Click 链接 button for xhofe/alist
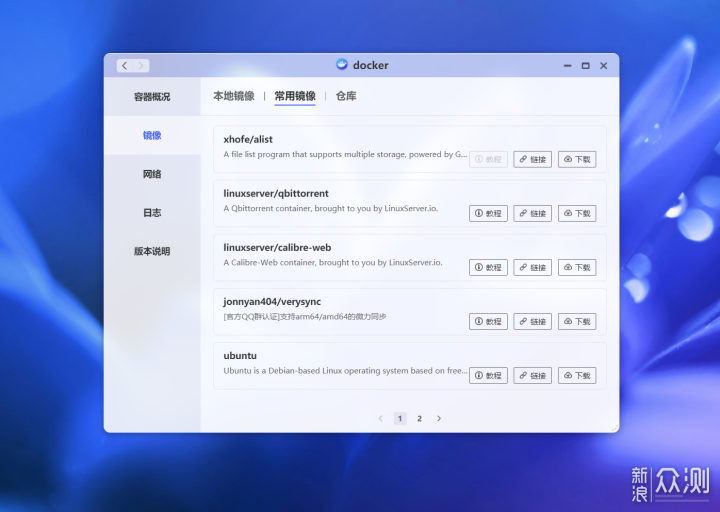 coord(533,159)
